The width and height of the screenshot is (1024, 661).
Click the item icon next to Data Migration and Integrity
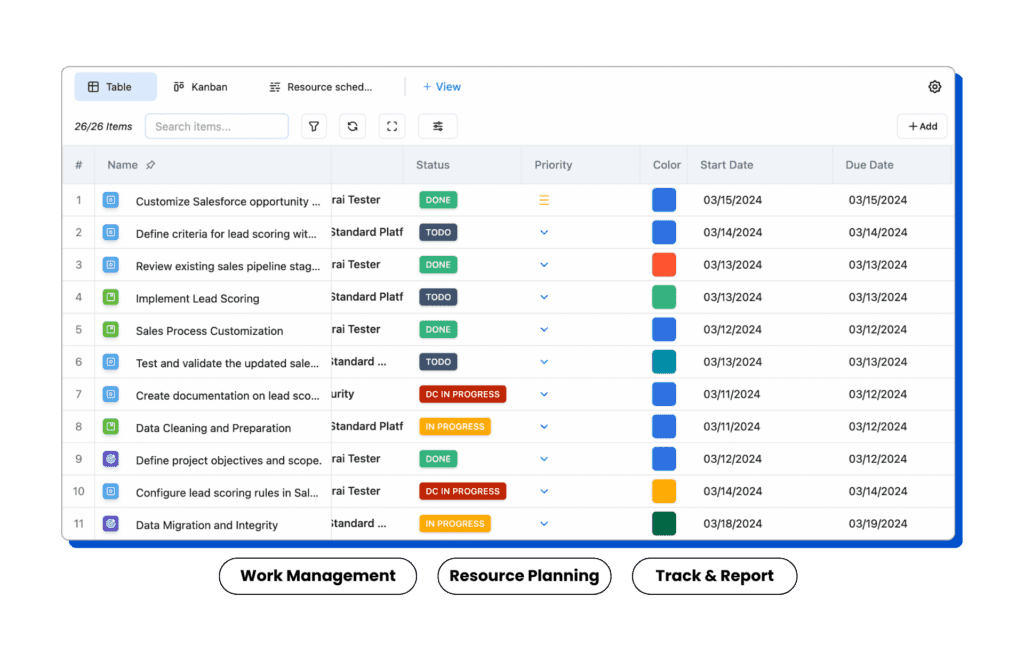(111, 524)
